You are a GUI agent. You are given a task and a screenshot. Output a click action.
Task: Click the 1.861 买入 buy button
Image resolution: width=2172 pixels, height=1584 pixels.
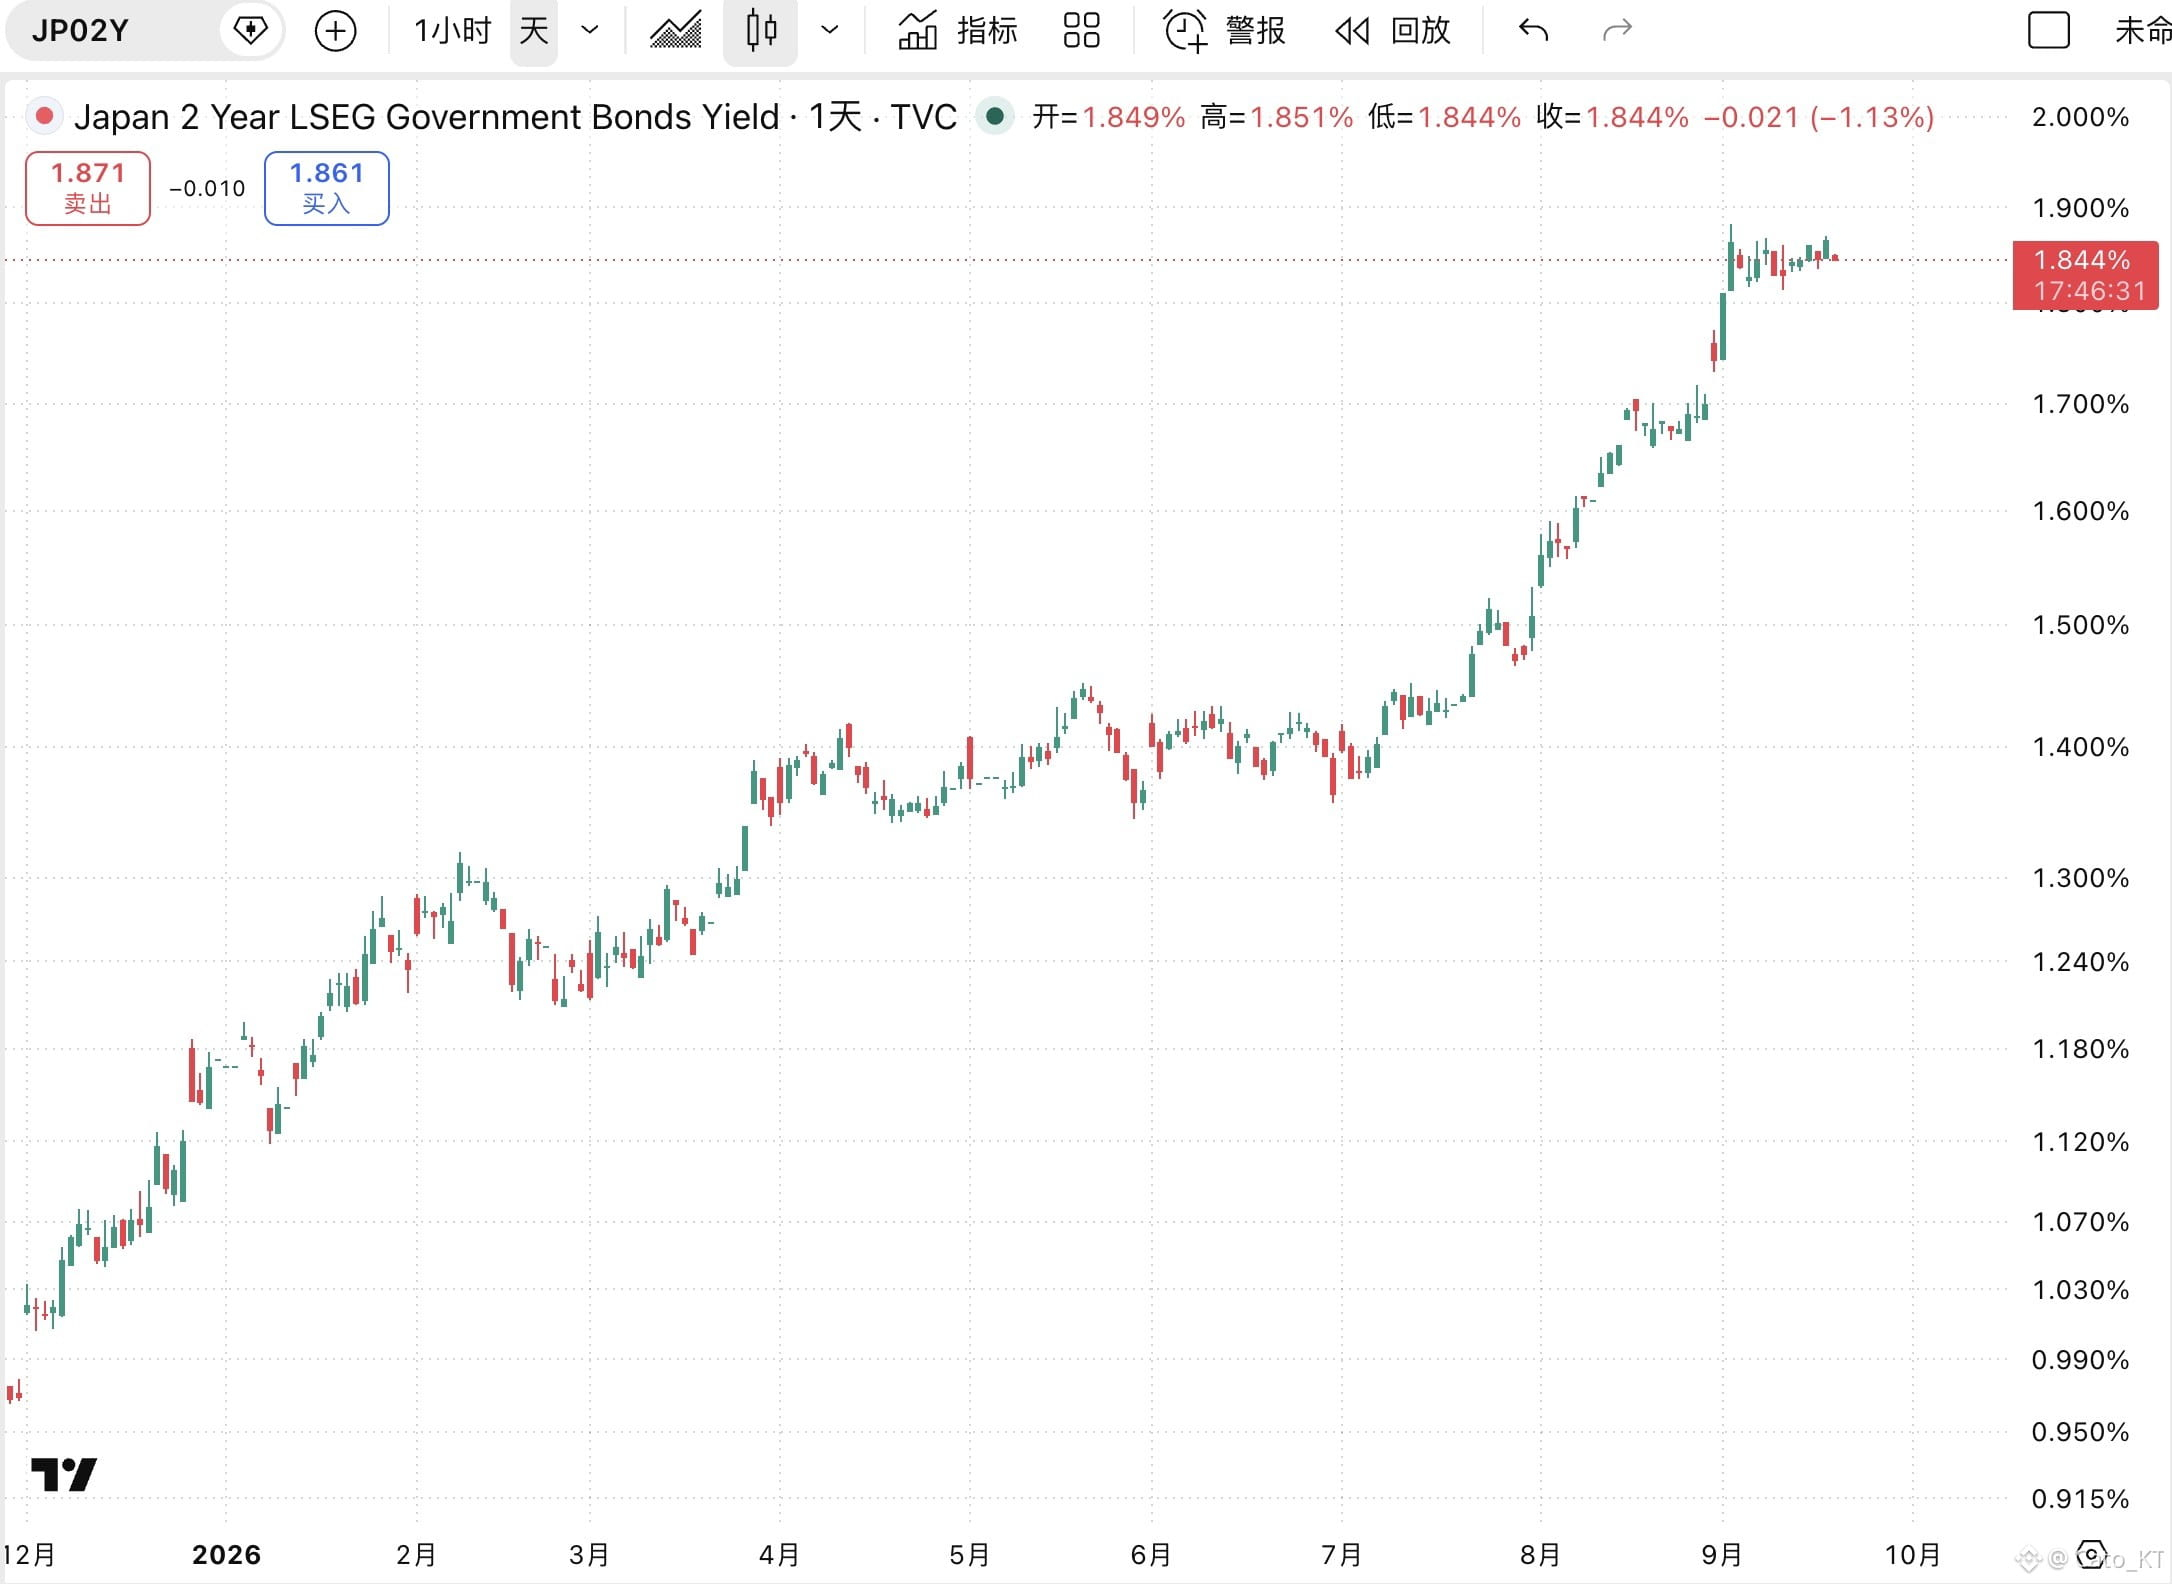pos(327,188)
